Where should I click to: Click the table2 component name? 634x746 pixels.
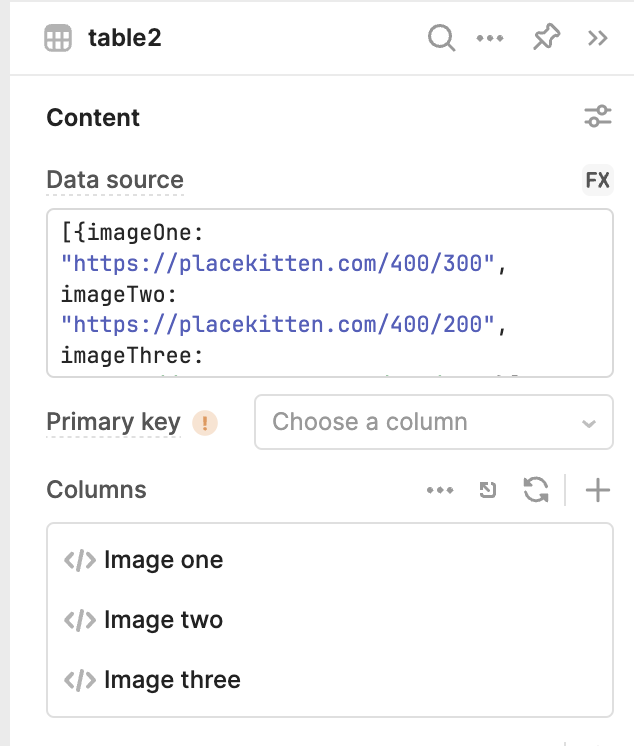tap(125, 39)
